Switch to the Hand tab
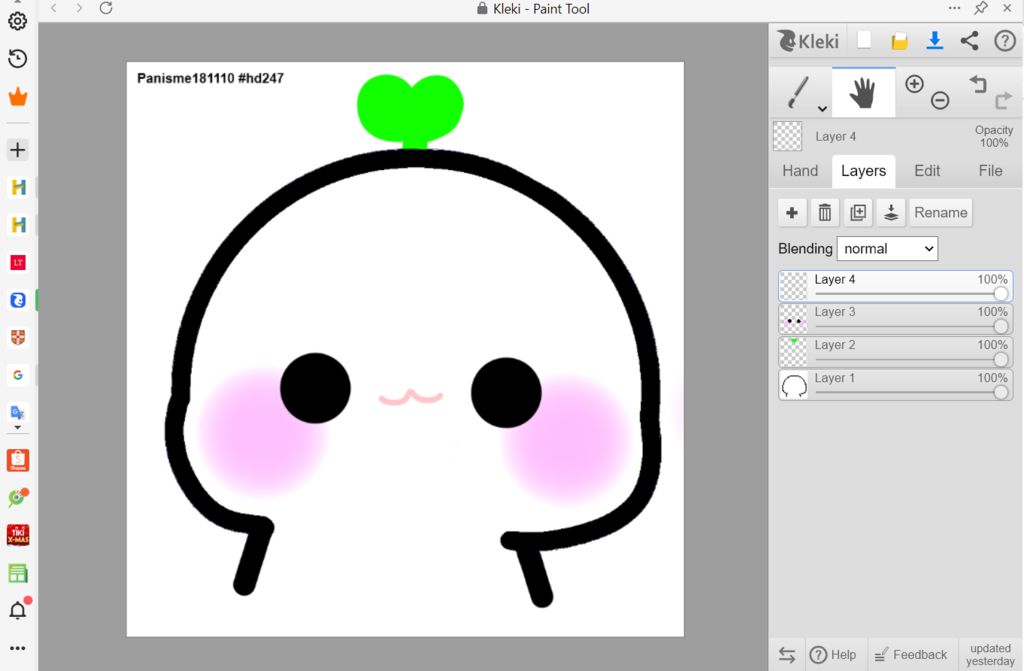 pos(800,171)
